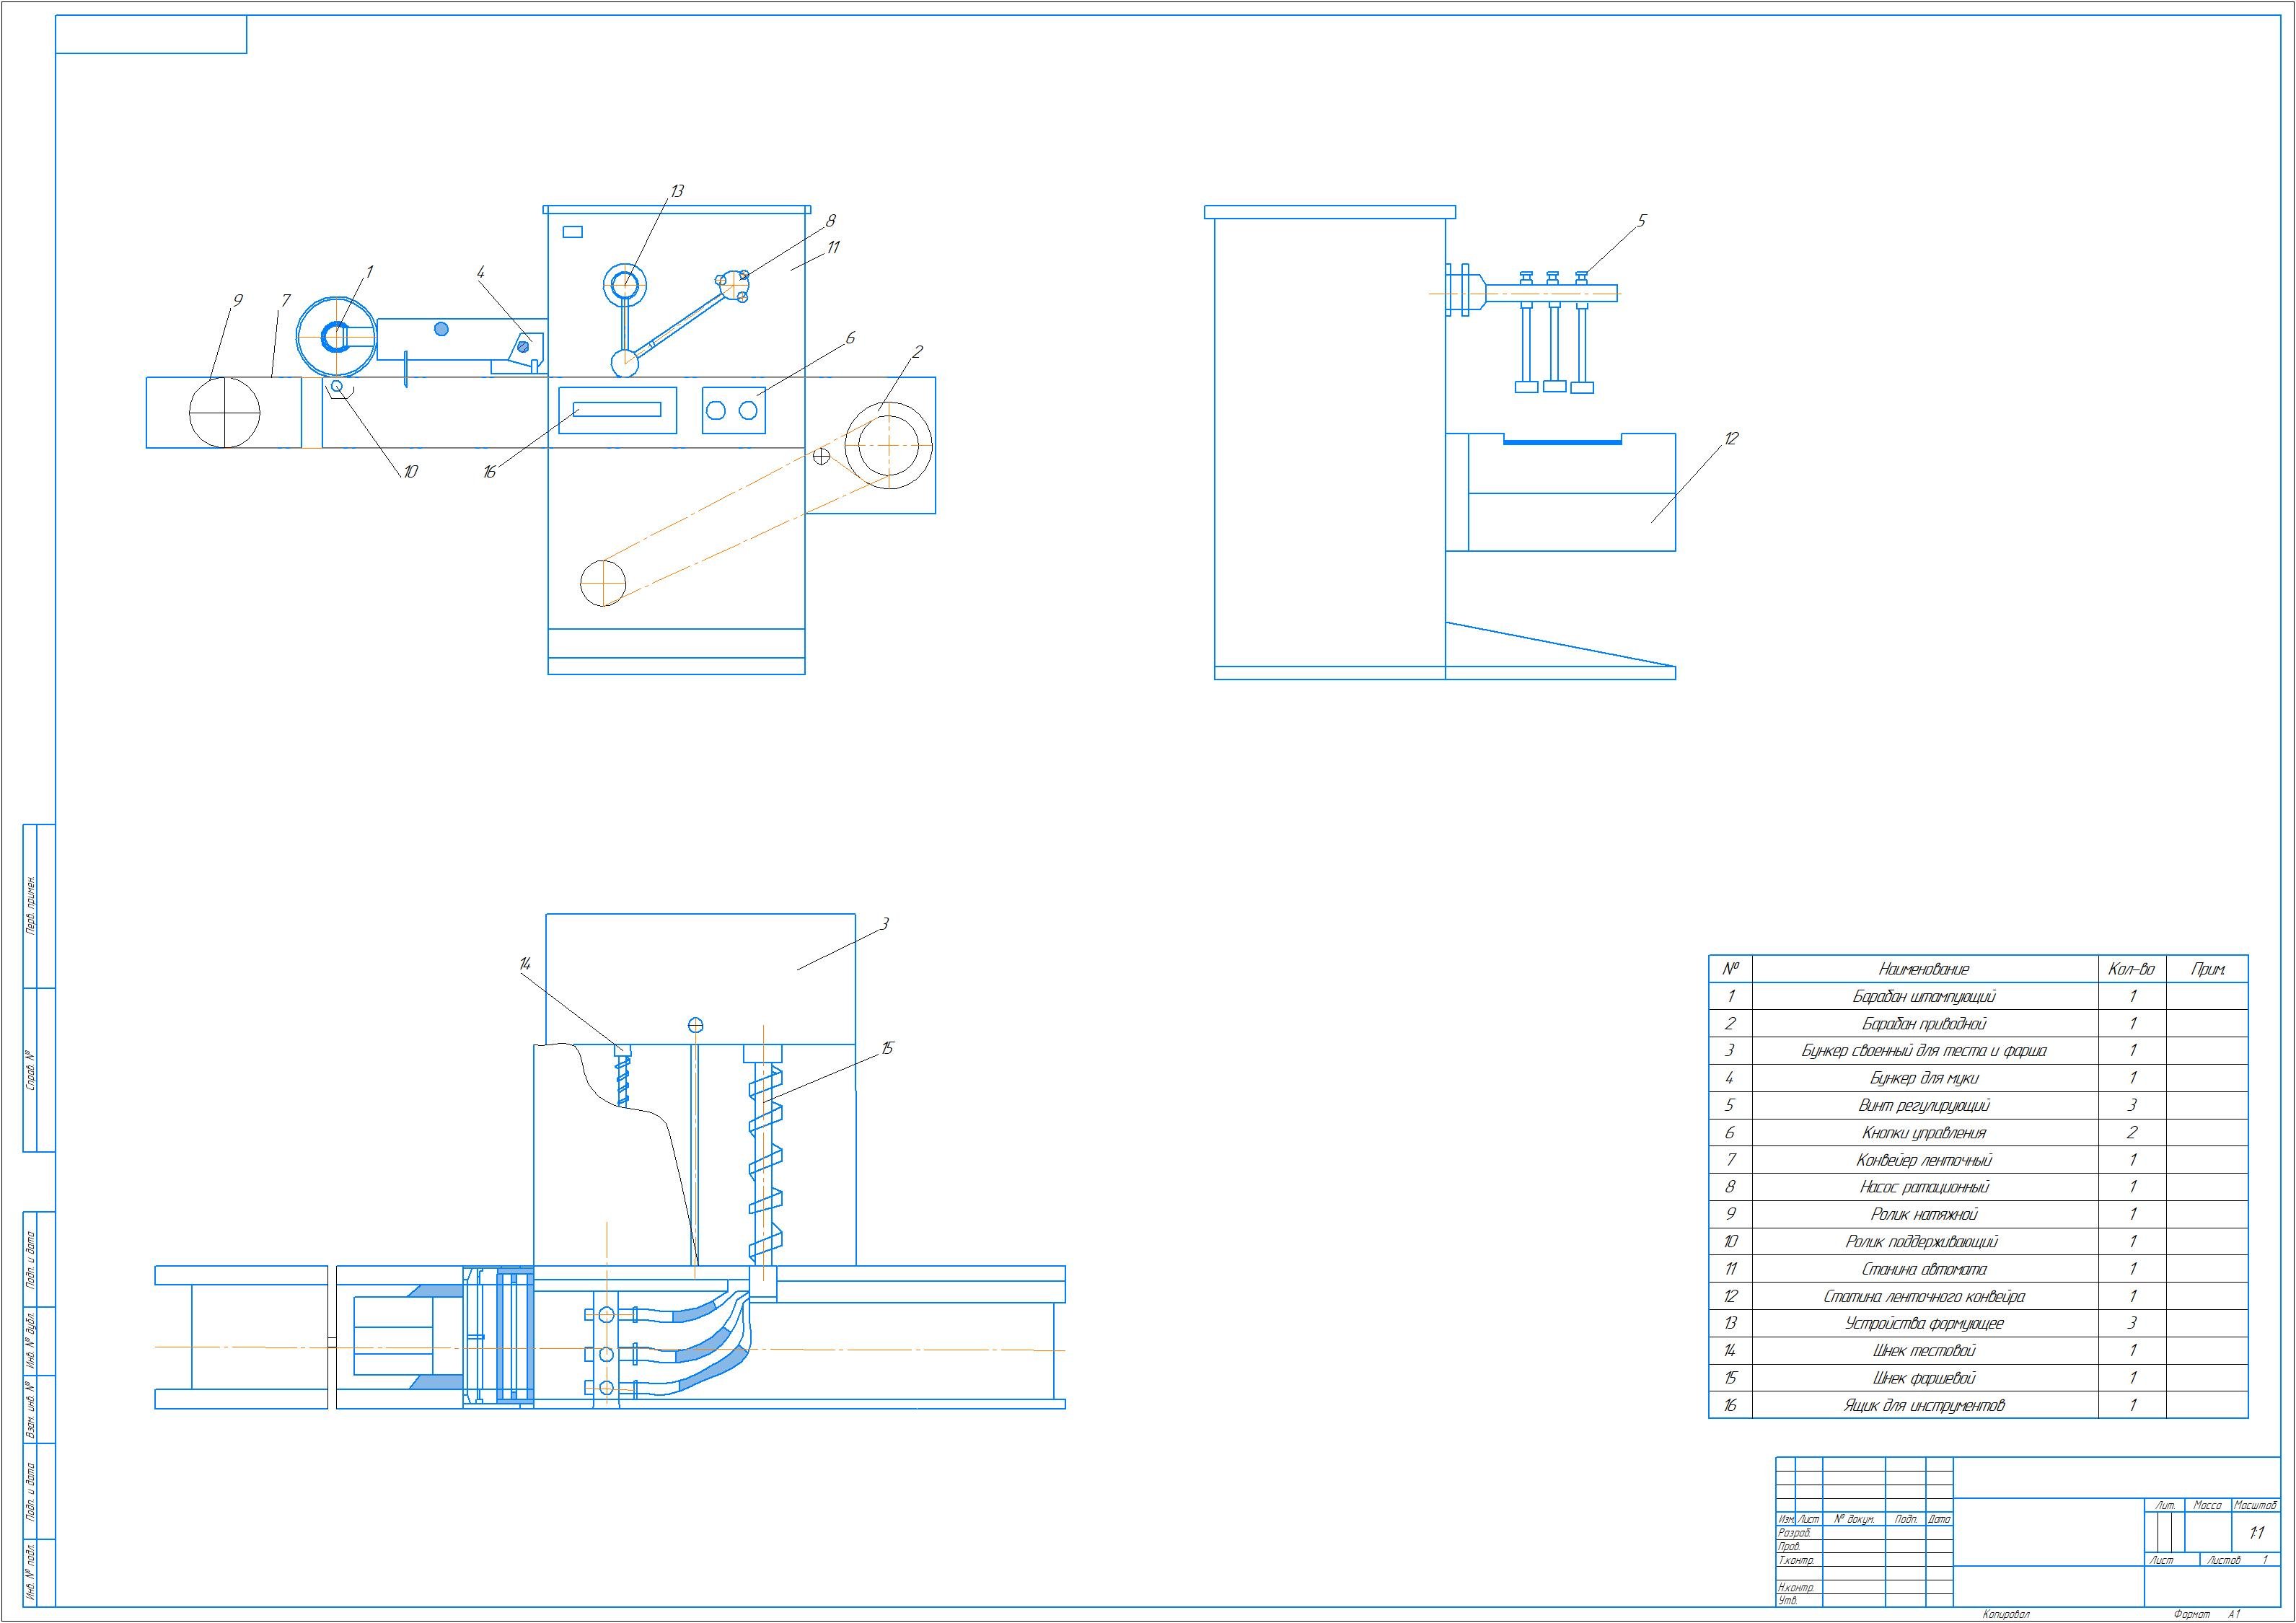
Task: Select the 'Насос ротационный' entry in the table
Action: pos(1923,1187)
